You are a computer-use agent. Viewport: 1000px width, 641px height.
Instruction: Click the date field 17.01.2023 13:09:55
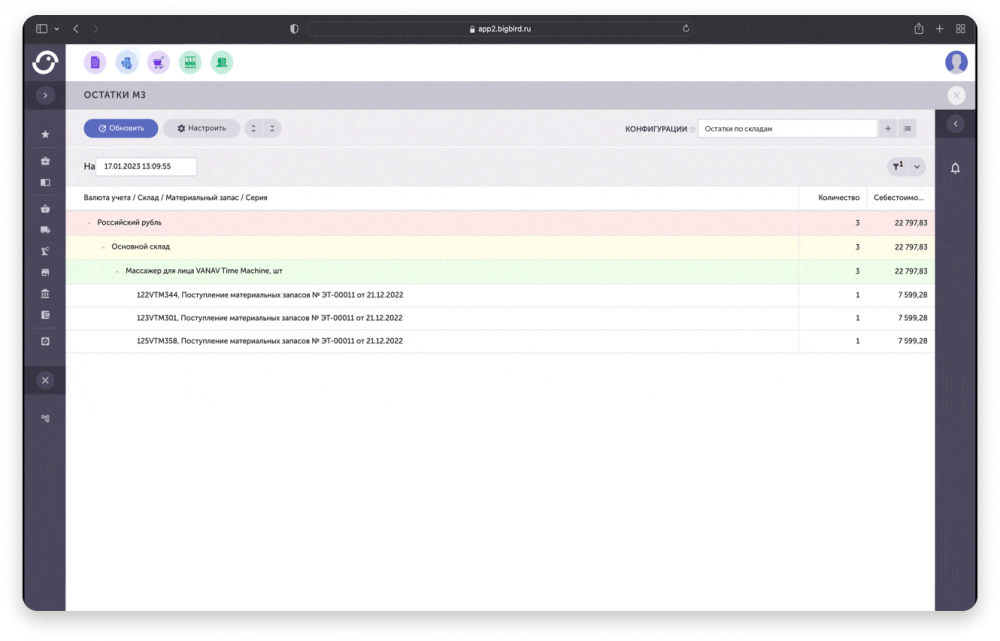(x=148, y=167)
